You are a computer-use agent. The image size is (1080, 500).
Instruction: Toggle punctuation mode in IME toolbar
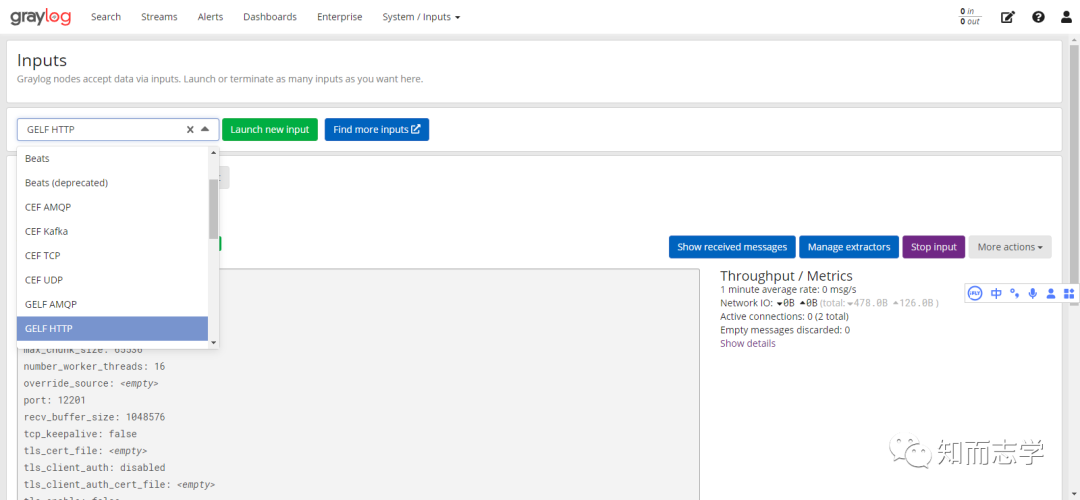coord(1015,293)
